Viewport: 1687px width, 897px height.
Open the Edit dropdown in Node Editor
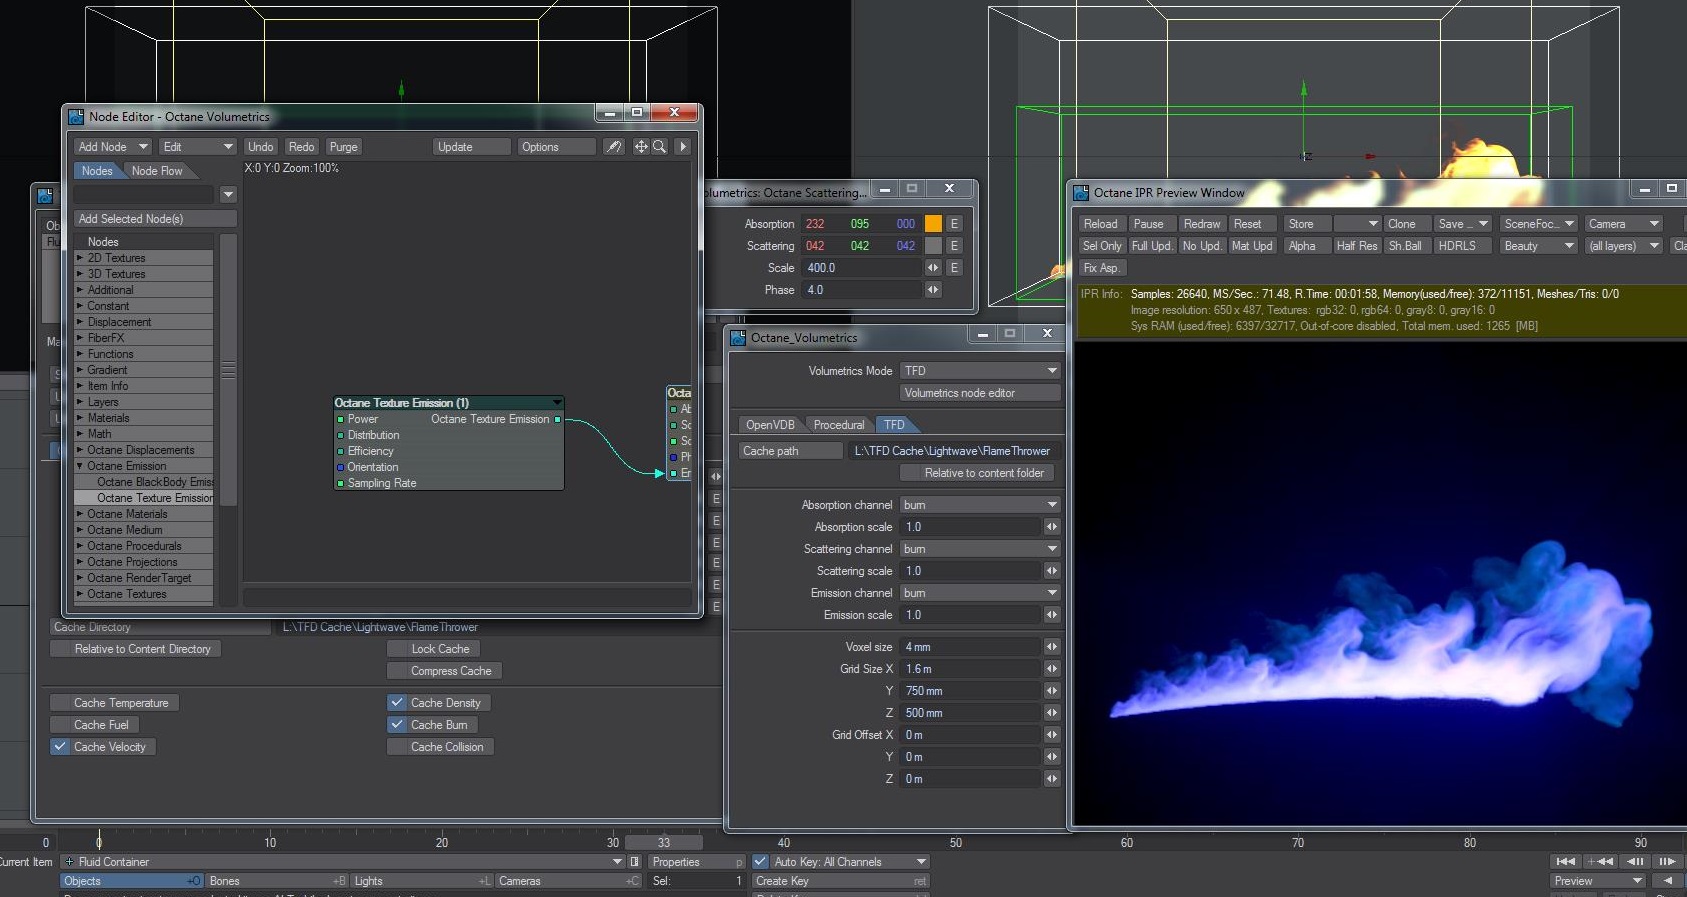[x=198, y=147]
